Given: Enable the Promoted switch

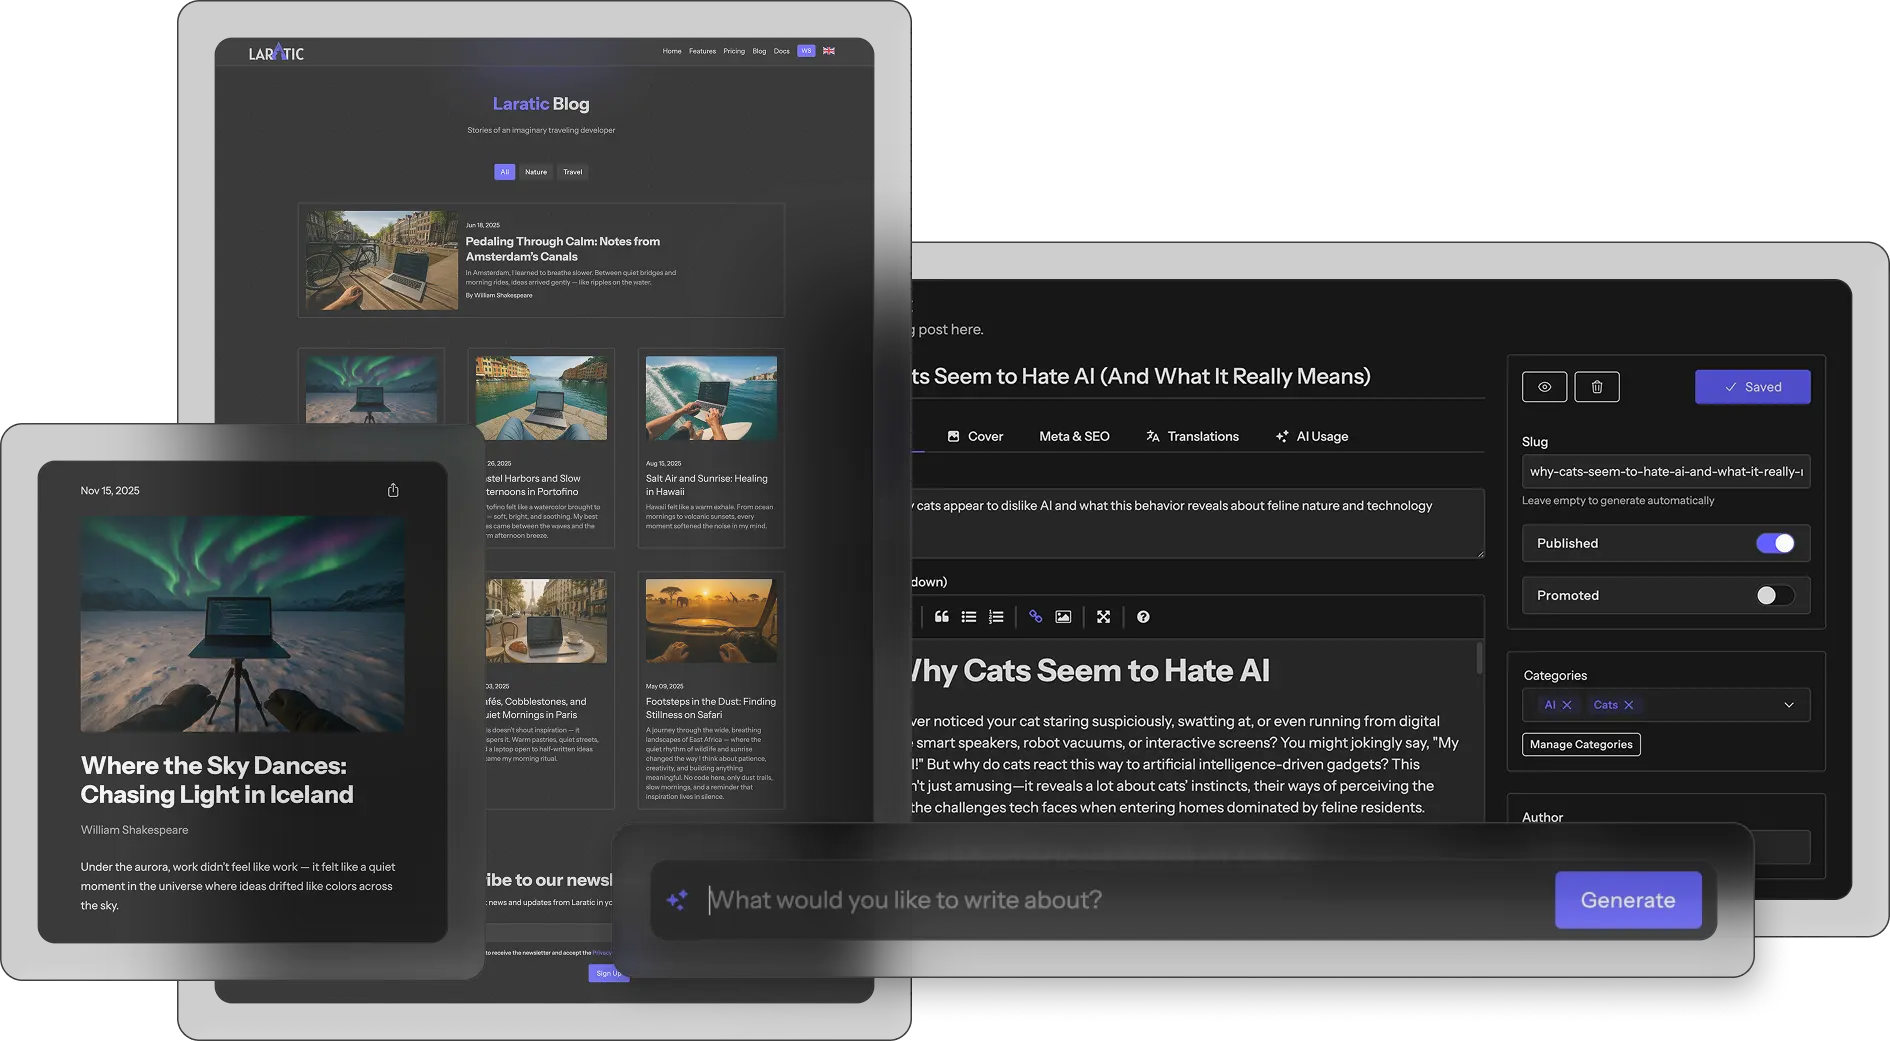Looking at the screenshot, I should [x=1776, y=595].
